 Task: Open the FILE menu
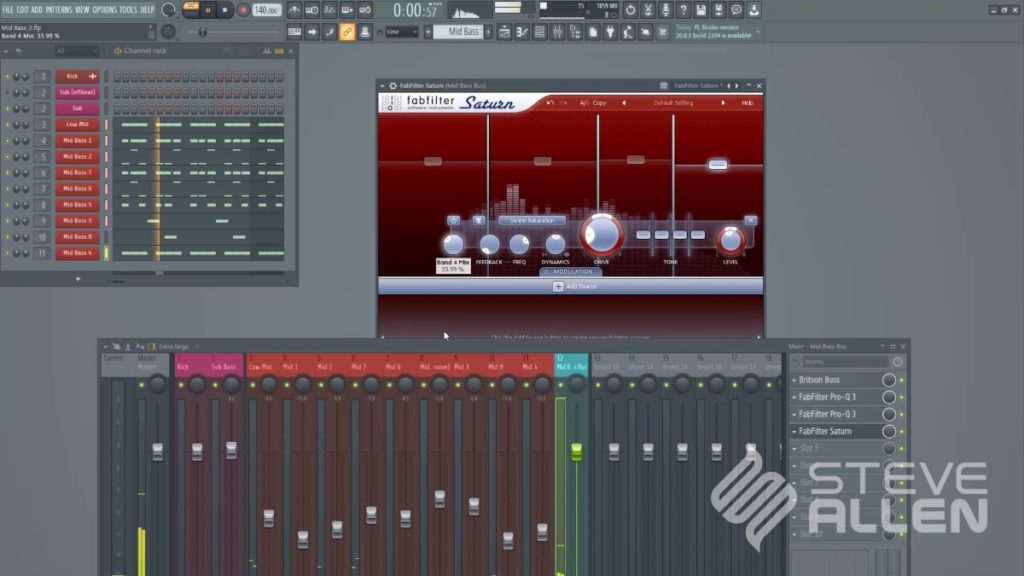7,10
